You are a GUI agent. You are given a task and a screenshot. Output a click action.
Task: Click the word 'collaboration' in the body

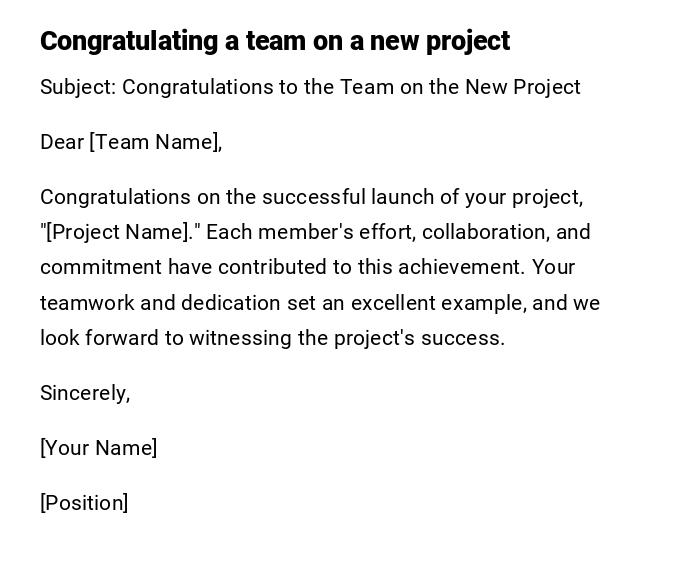point(486,232)
